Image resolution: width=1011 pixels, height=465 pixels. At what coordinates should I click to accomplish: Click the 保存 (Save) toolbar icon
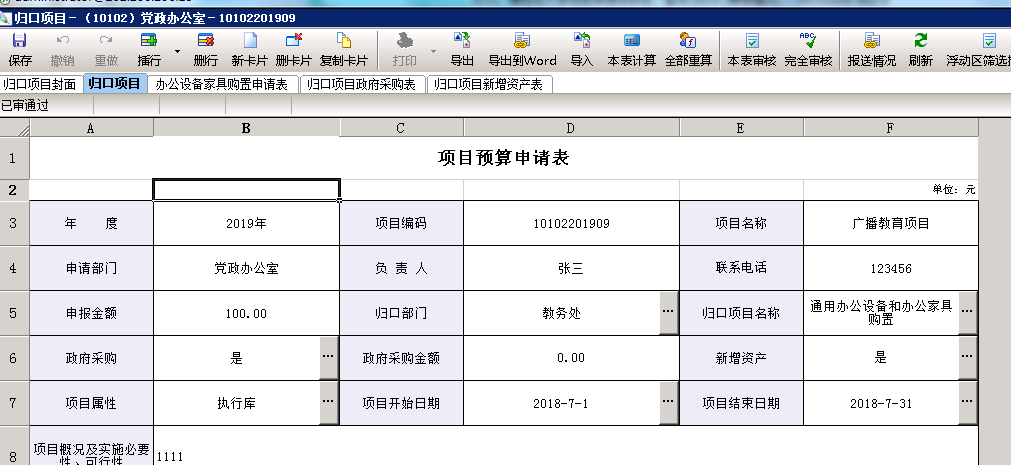click(x=20, y=49)
